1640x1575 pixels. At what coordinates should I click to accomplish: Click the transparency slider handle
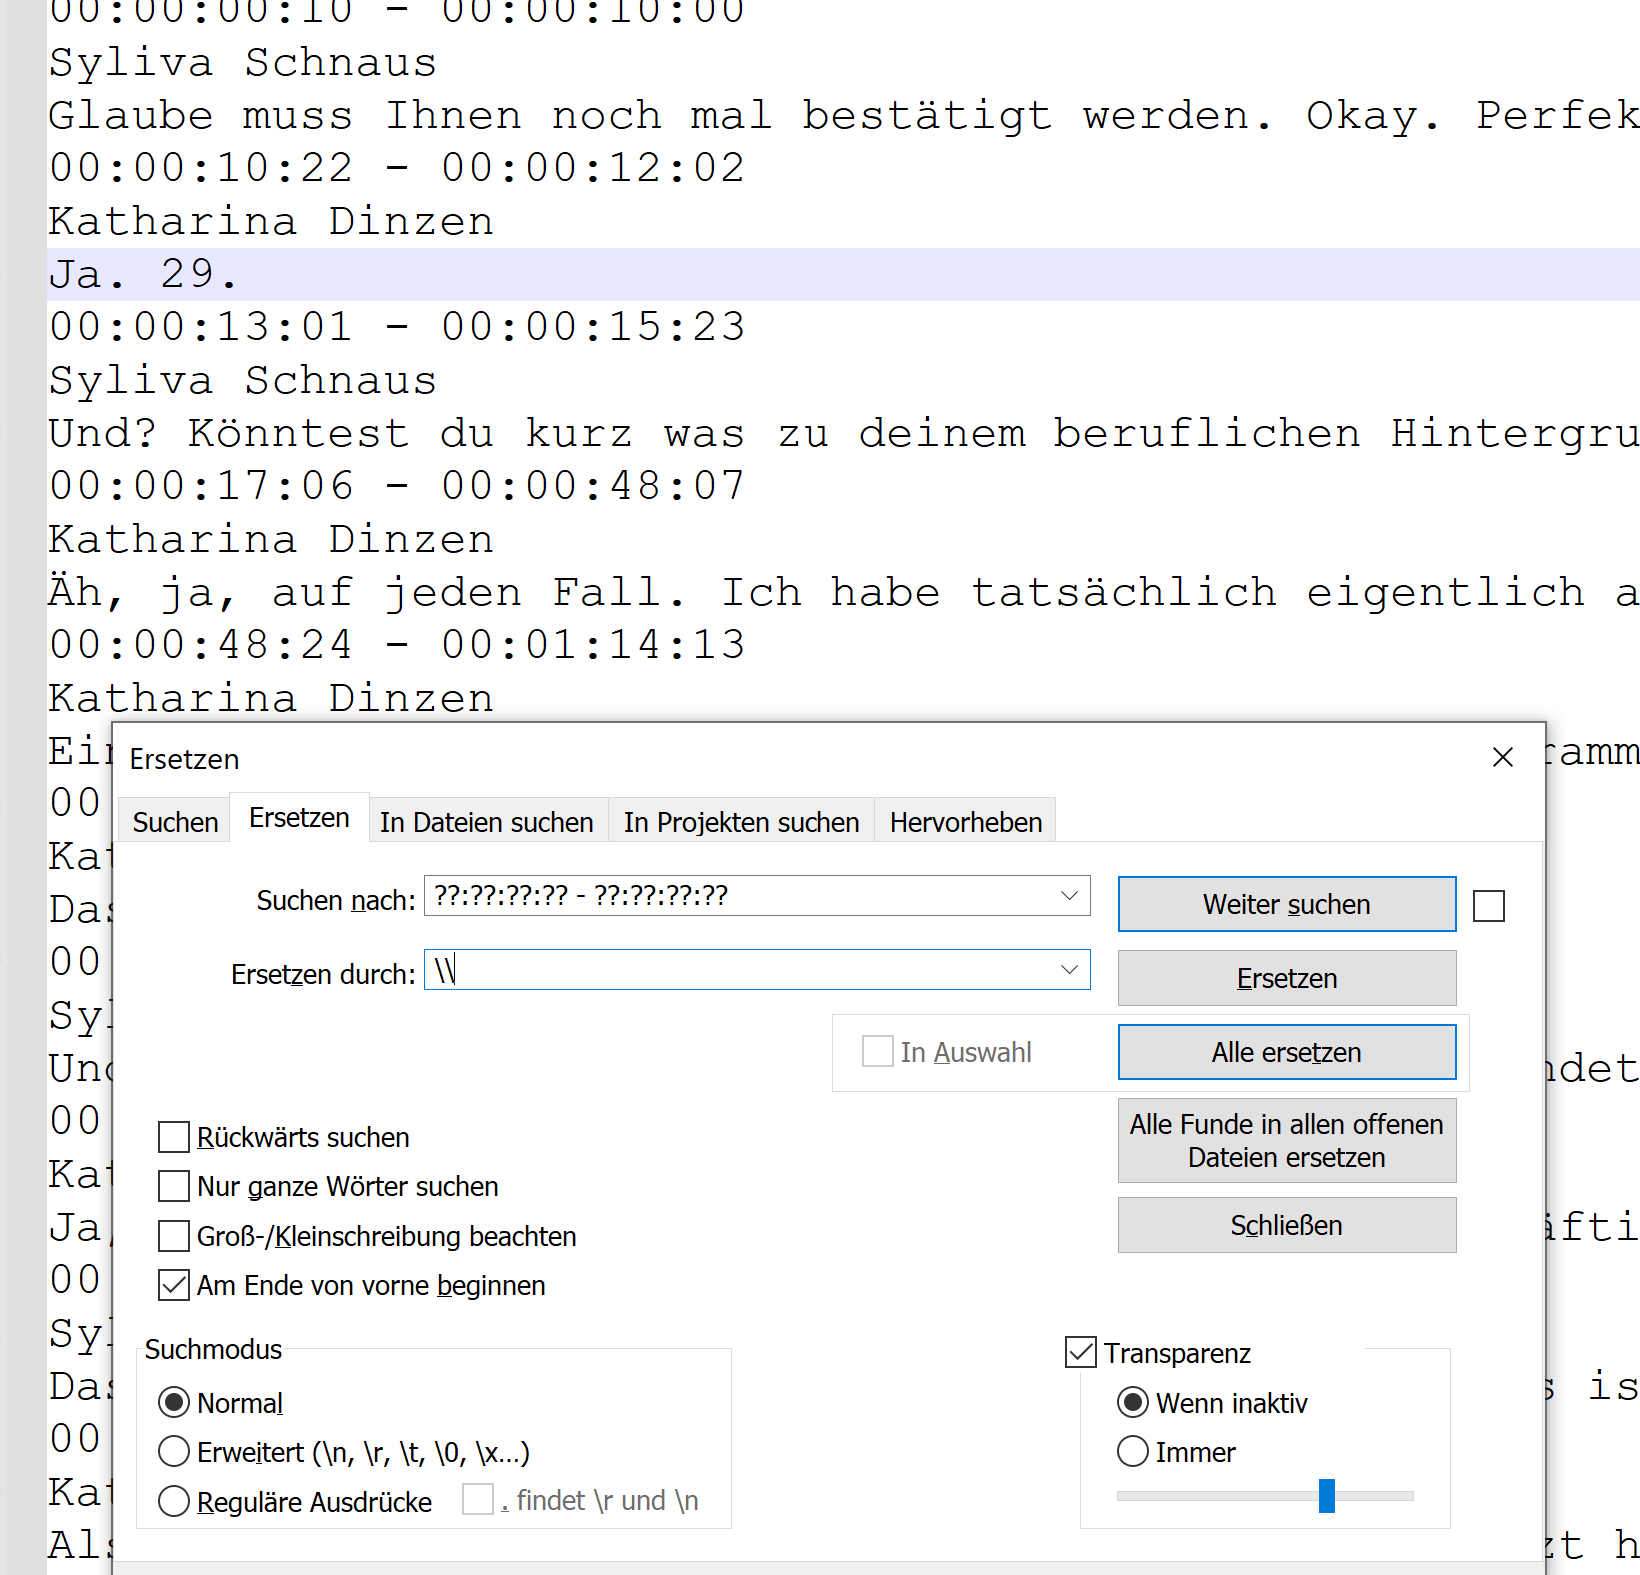1326,1496
